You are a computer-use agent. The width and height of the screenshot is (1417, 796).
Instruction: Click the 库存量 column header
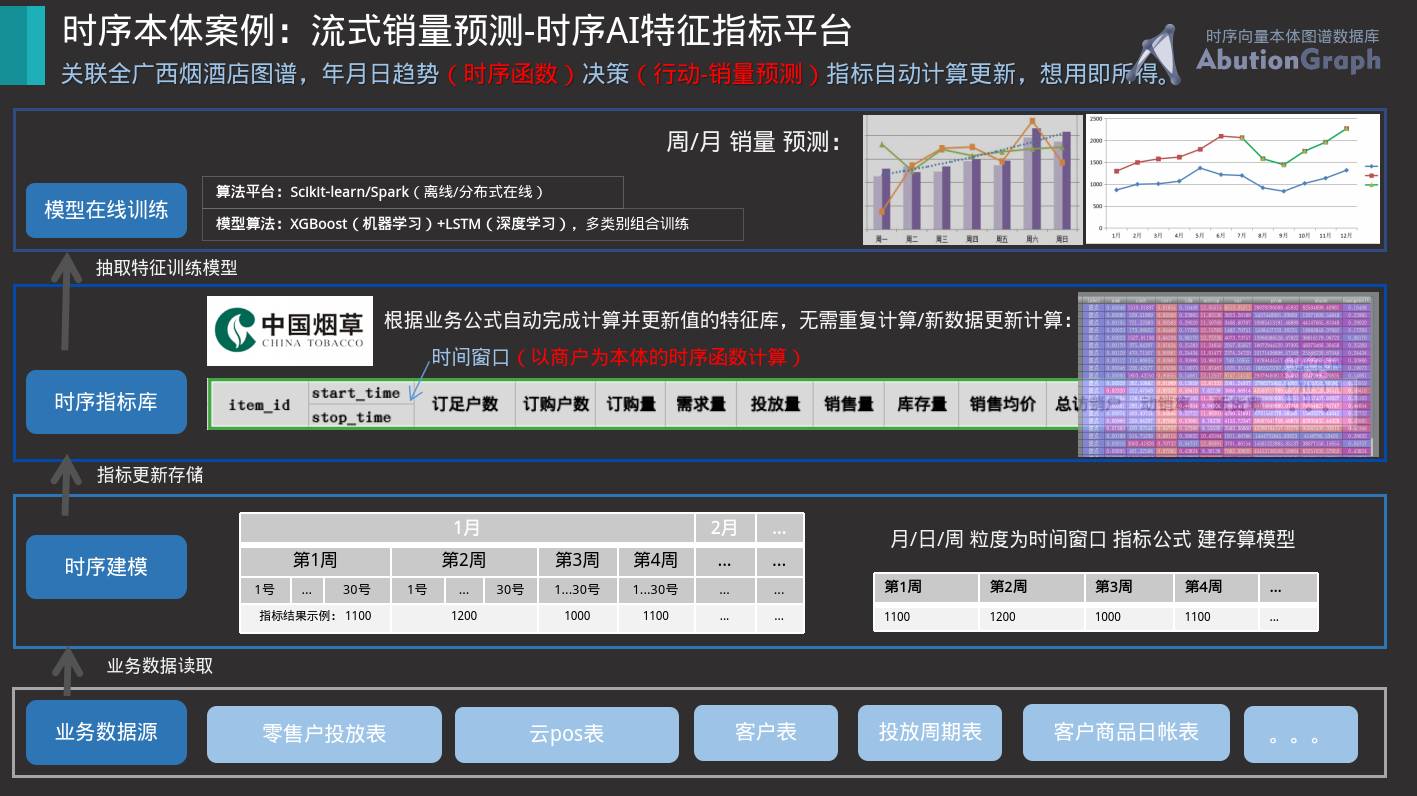pos(922,404)
